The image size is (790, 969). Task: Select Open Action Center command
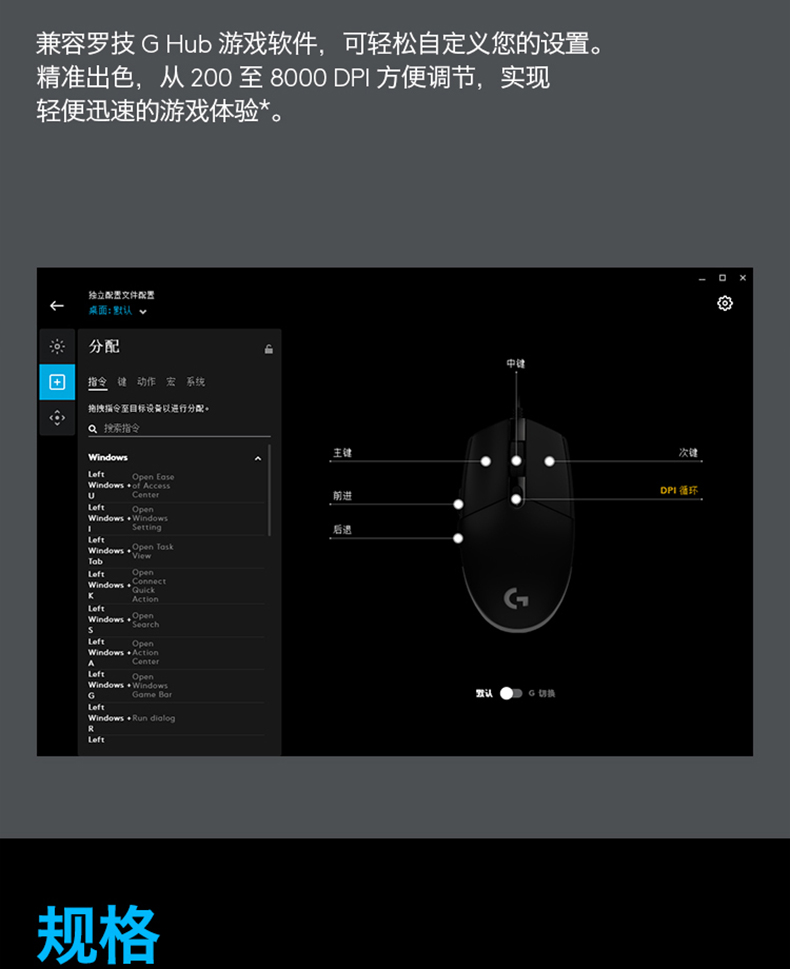(176, 653)
